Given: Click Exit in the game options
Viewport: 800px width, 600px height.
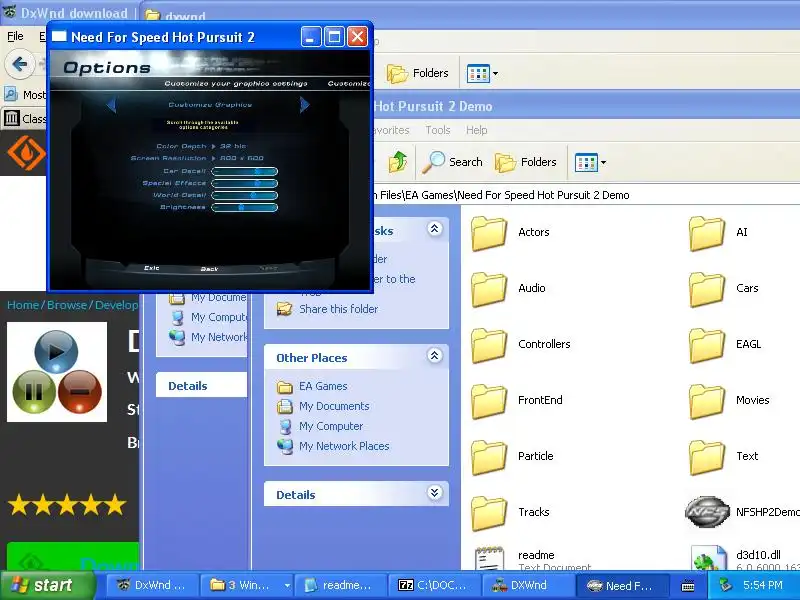Looking at the screenshot, I should pyautogui.click(x=152, y=268).
